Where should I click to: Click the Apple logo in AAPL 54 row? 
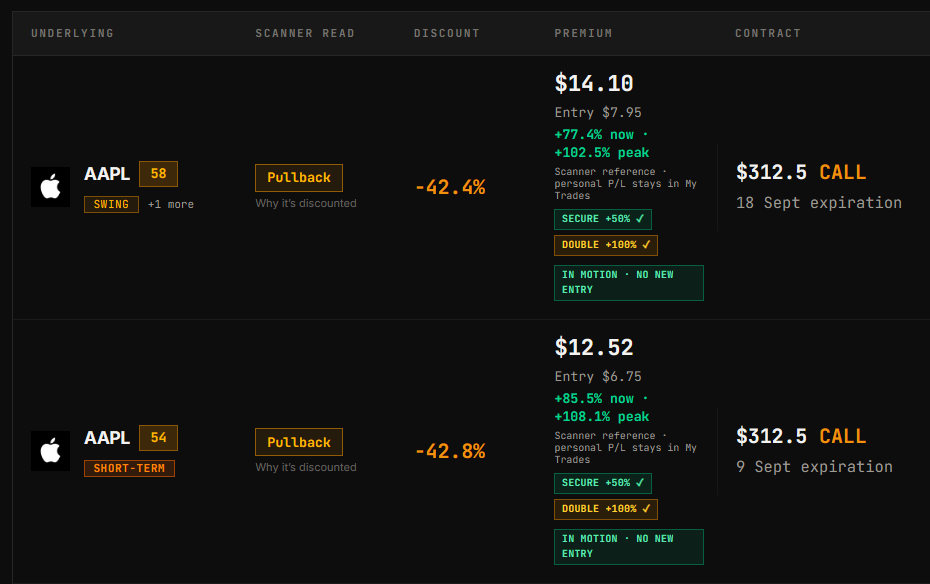click(50, 451)
